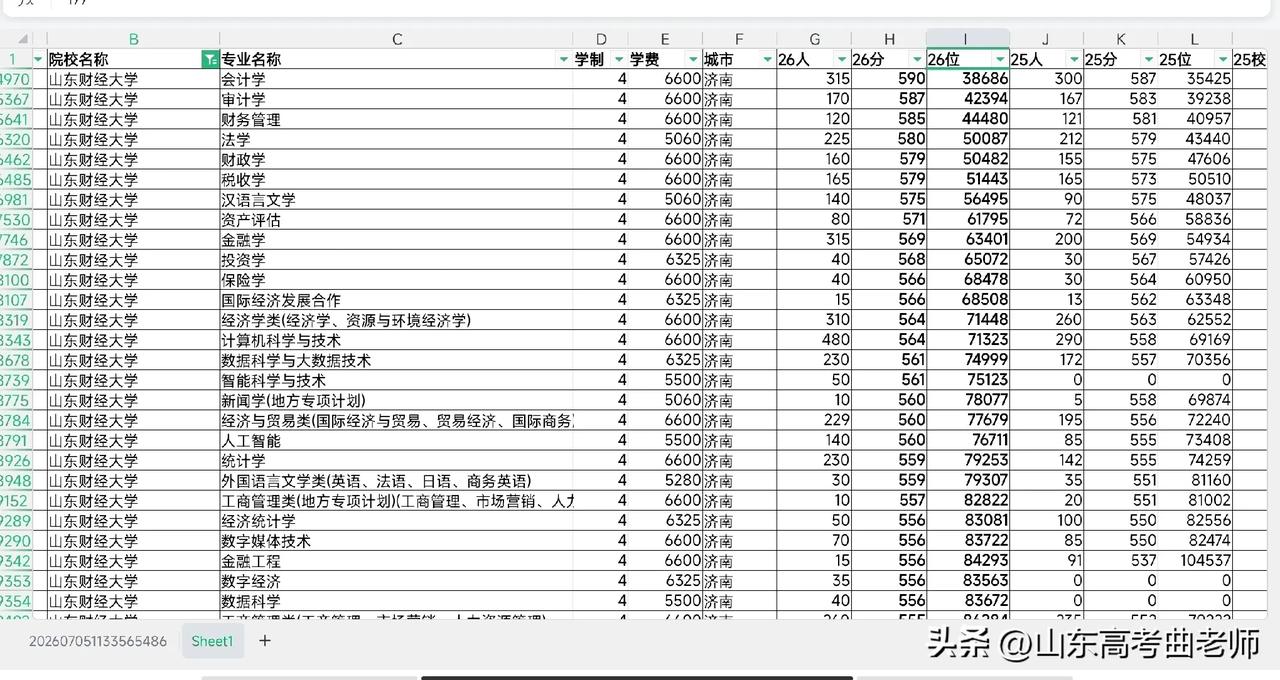The width and height of the screenshot is (1280, 680).
Task: Select the 金融工程 major cell
Action: (396, 561)
